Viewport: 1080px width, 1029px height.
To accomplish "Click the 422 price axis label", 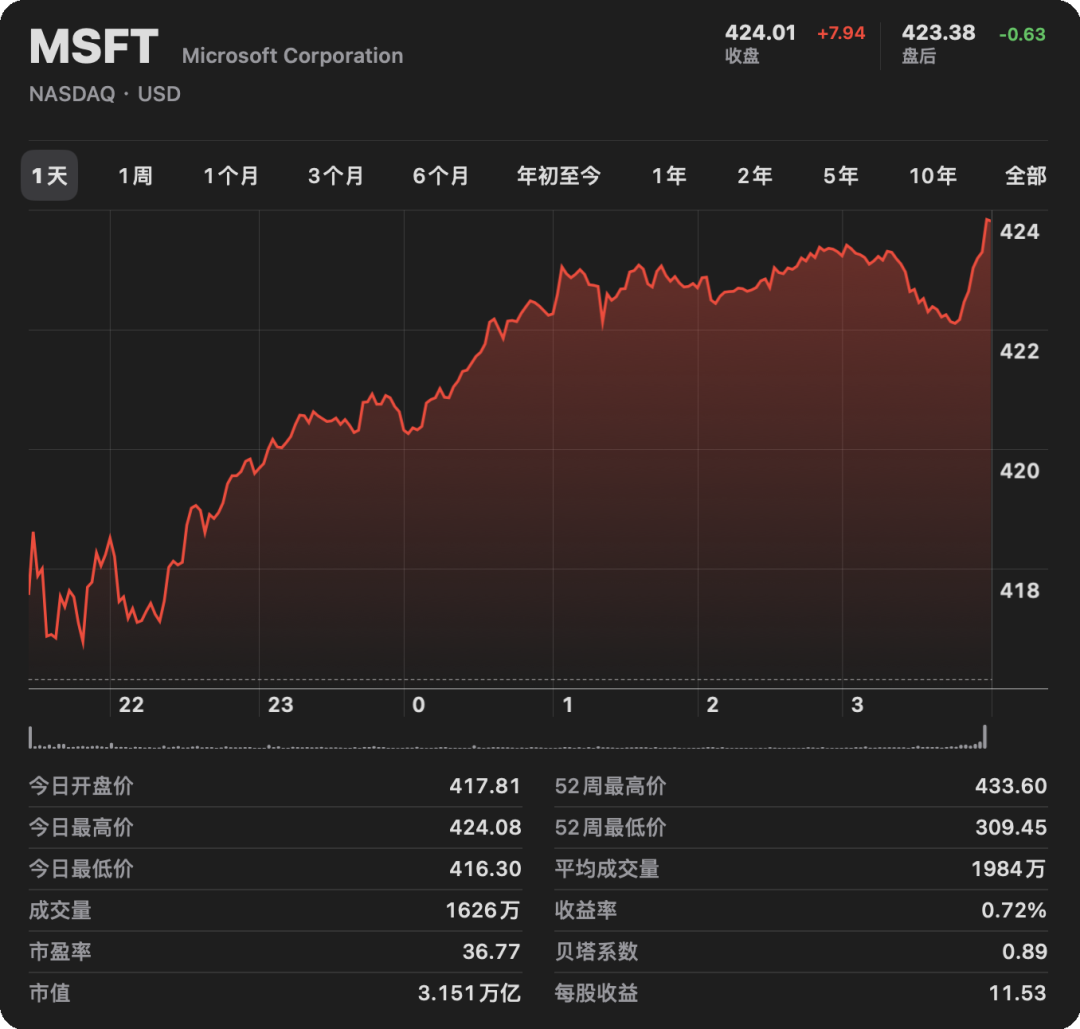I will click(x=1019, y=351).
